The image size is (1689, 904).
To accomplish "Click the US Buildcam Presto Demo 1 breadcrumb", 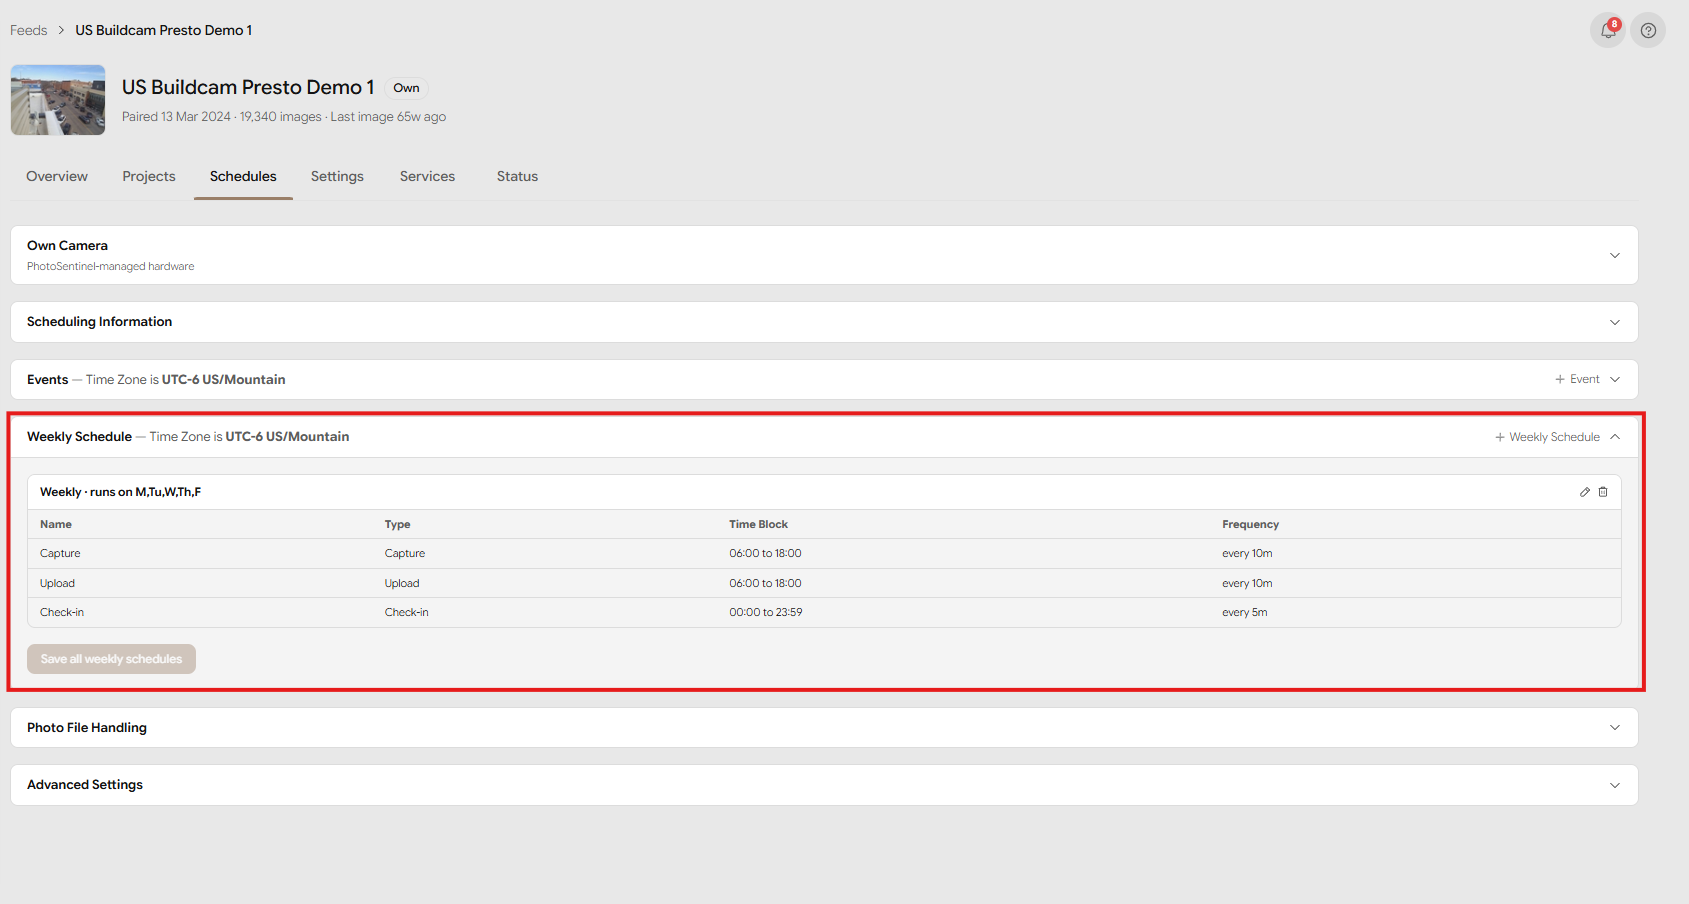I will pyautogui.click(x=164, y=30).
